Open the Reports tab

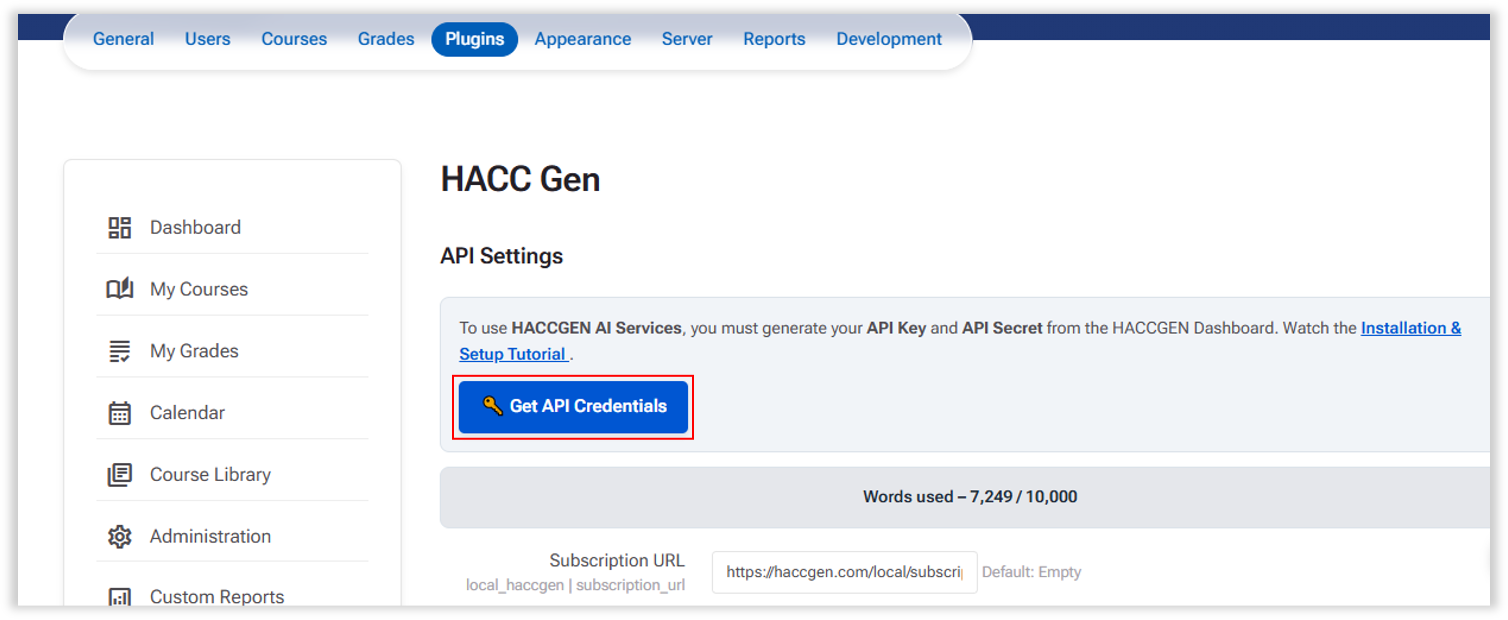pyautogui.click(x=774, y=39)
